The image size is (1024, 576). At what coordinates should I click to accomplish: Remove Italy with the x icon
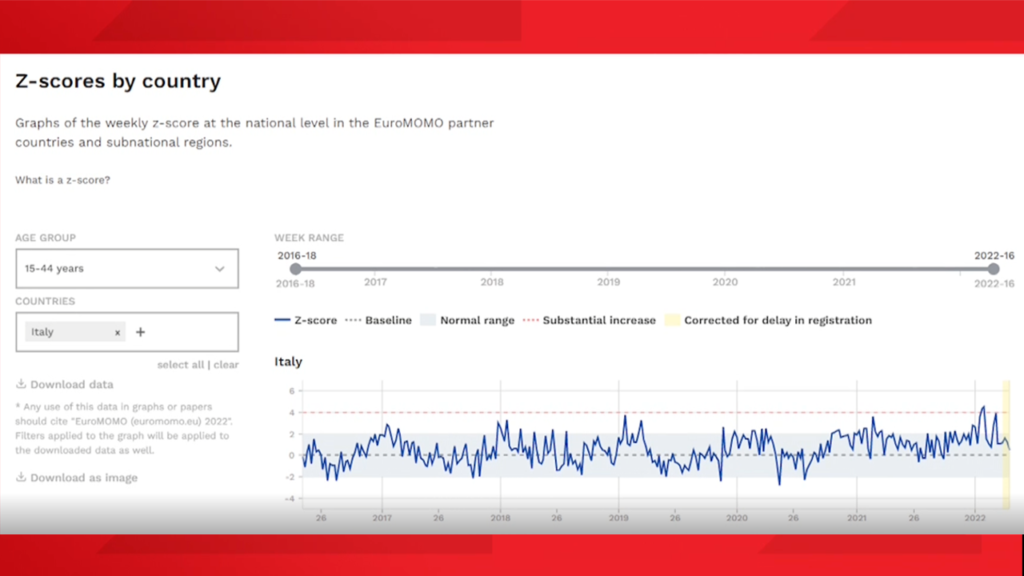[117, 333]
